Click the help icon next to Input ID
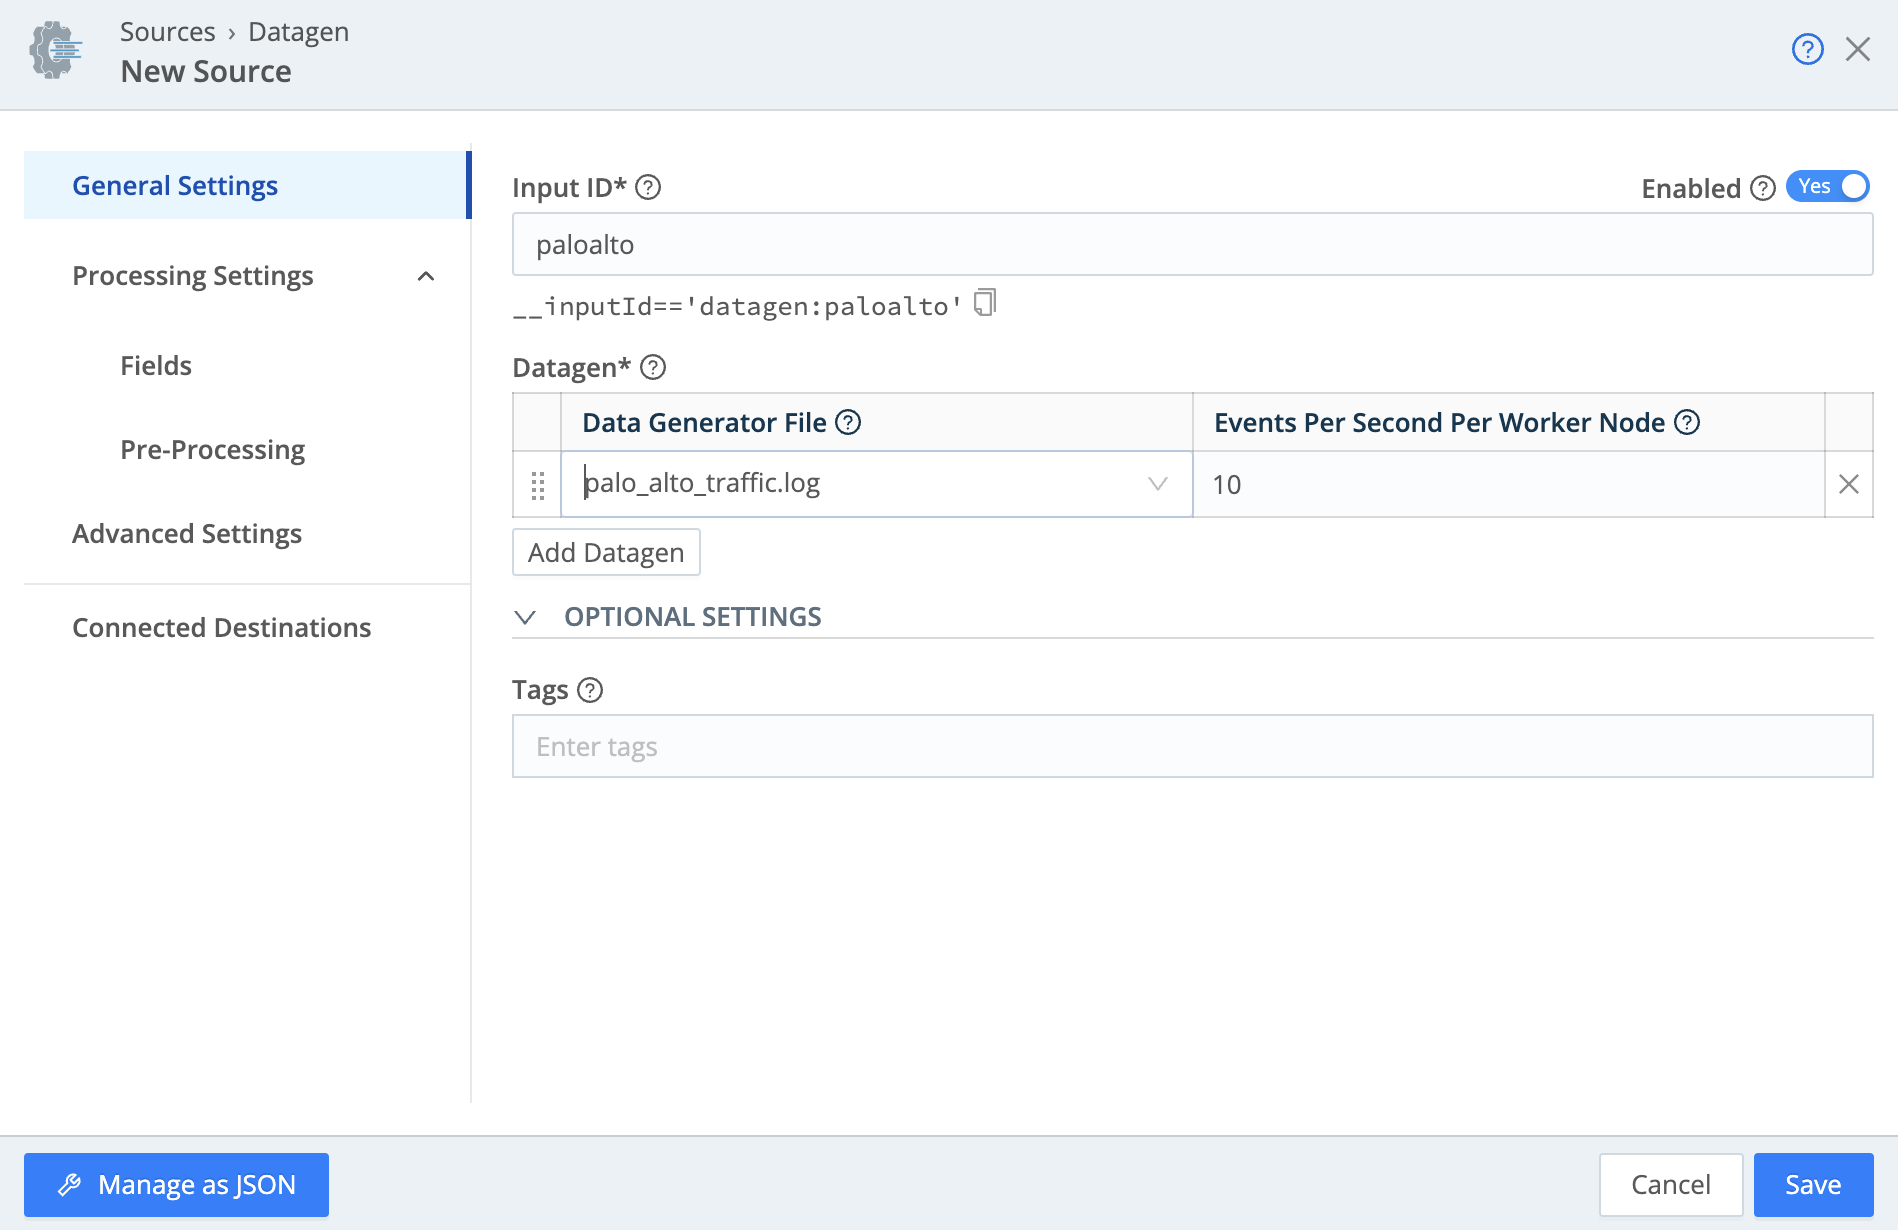The image size is (1898, 1230). (648, 188)
